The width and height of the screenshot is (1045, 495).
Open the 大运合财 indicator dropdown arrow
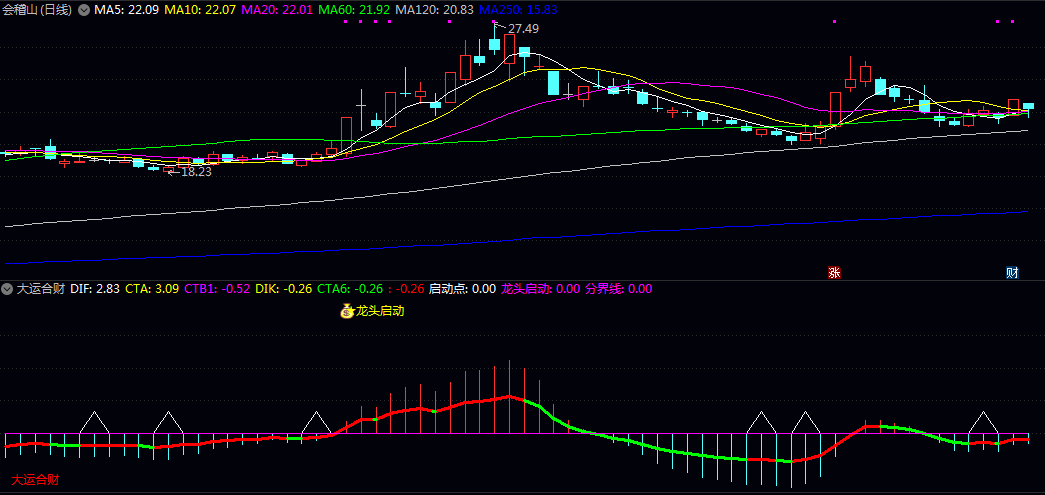pos(8,289)
